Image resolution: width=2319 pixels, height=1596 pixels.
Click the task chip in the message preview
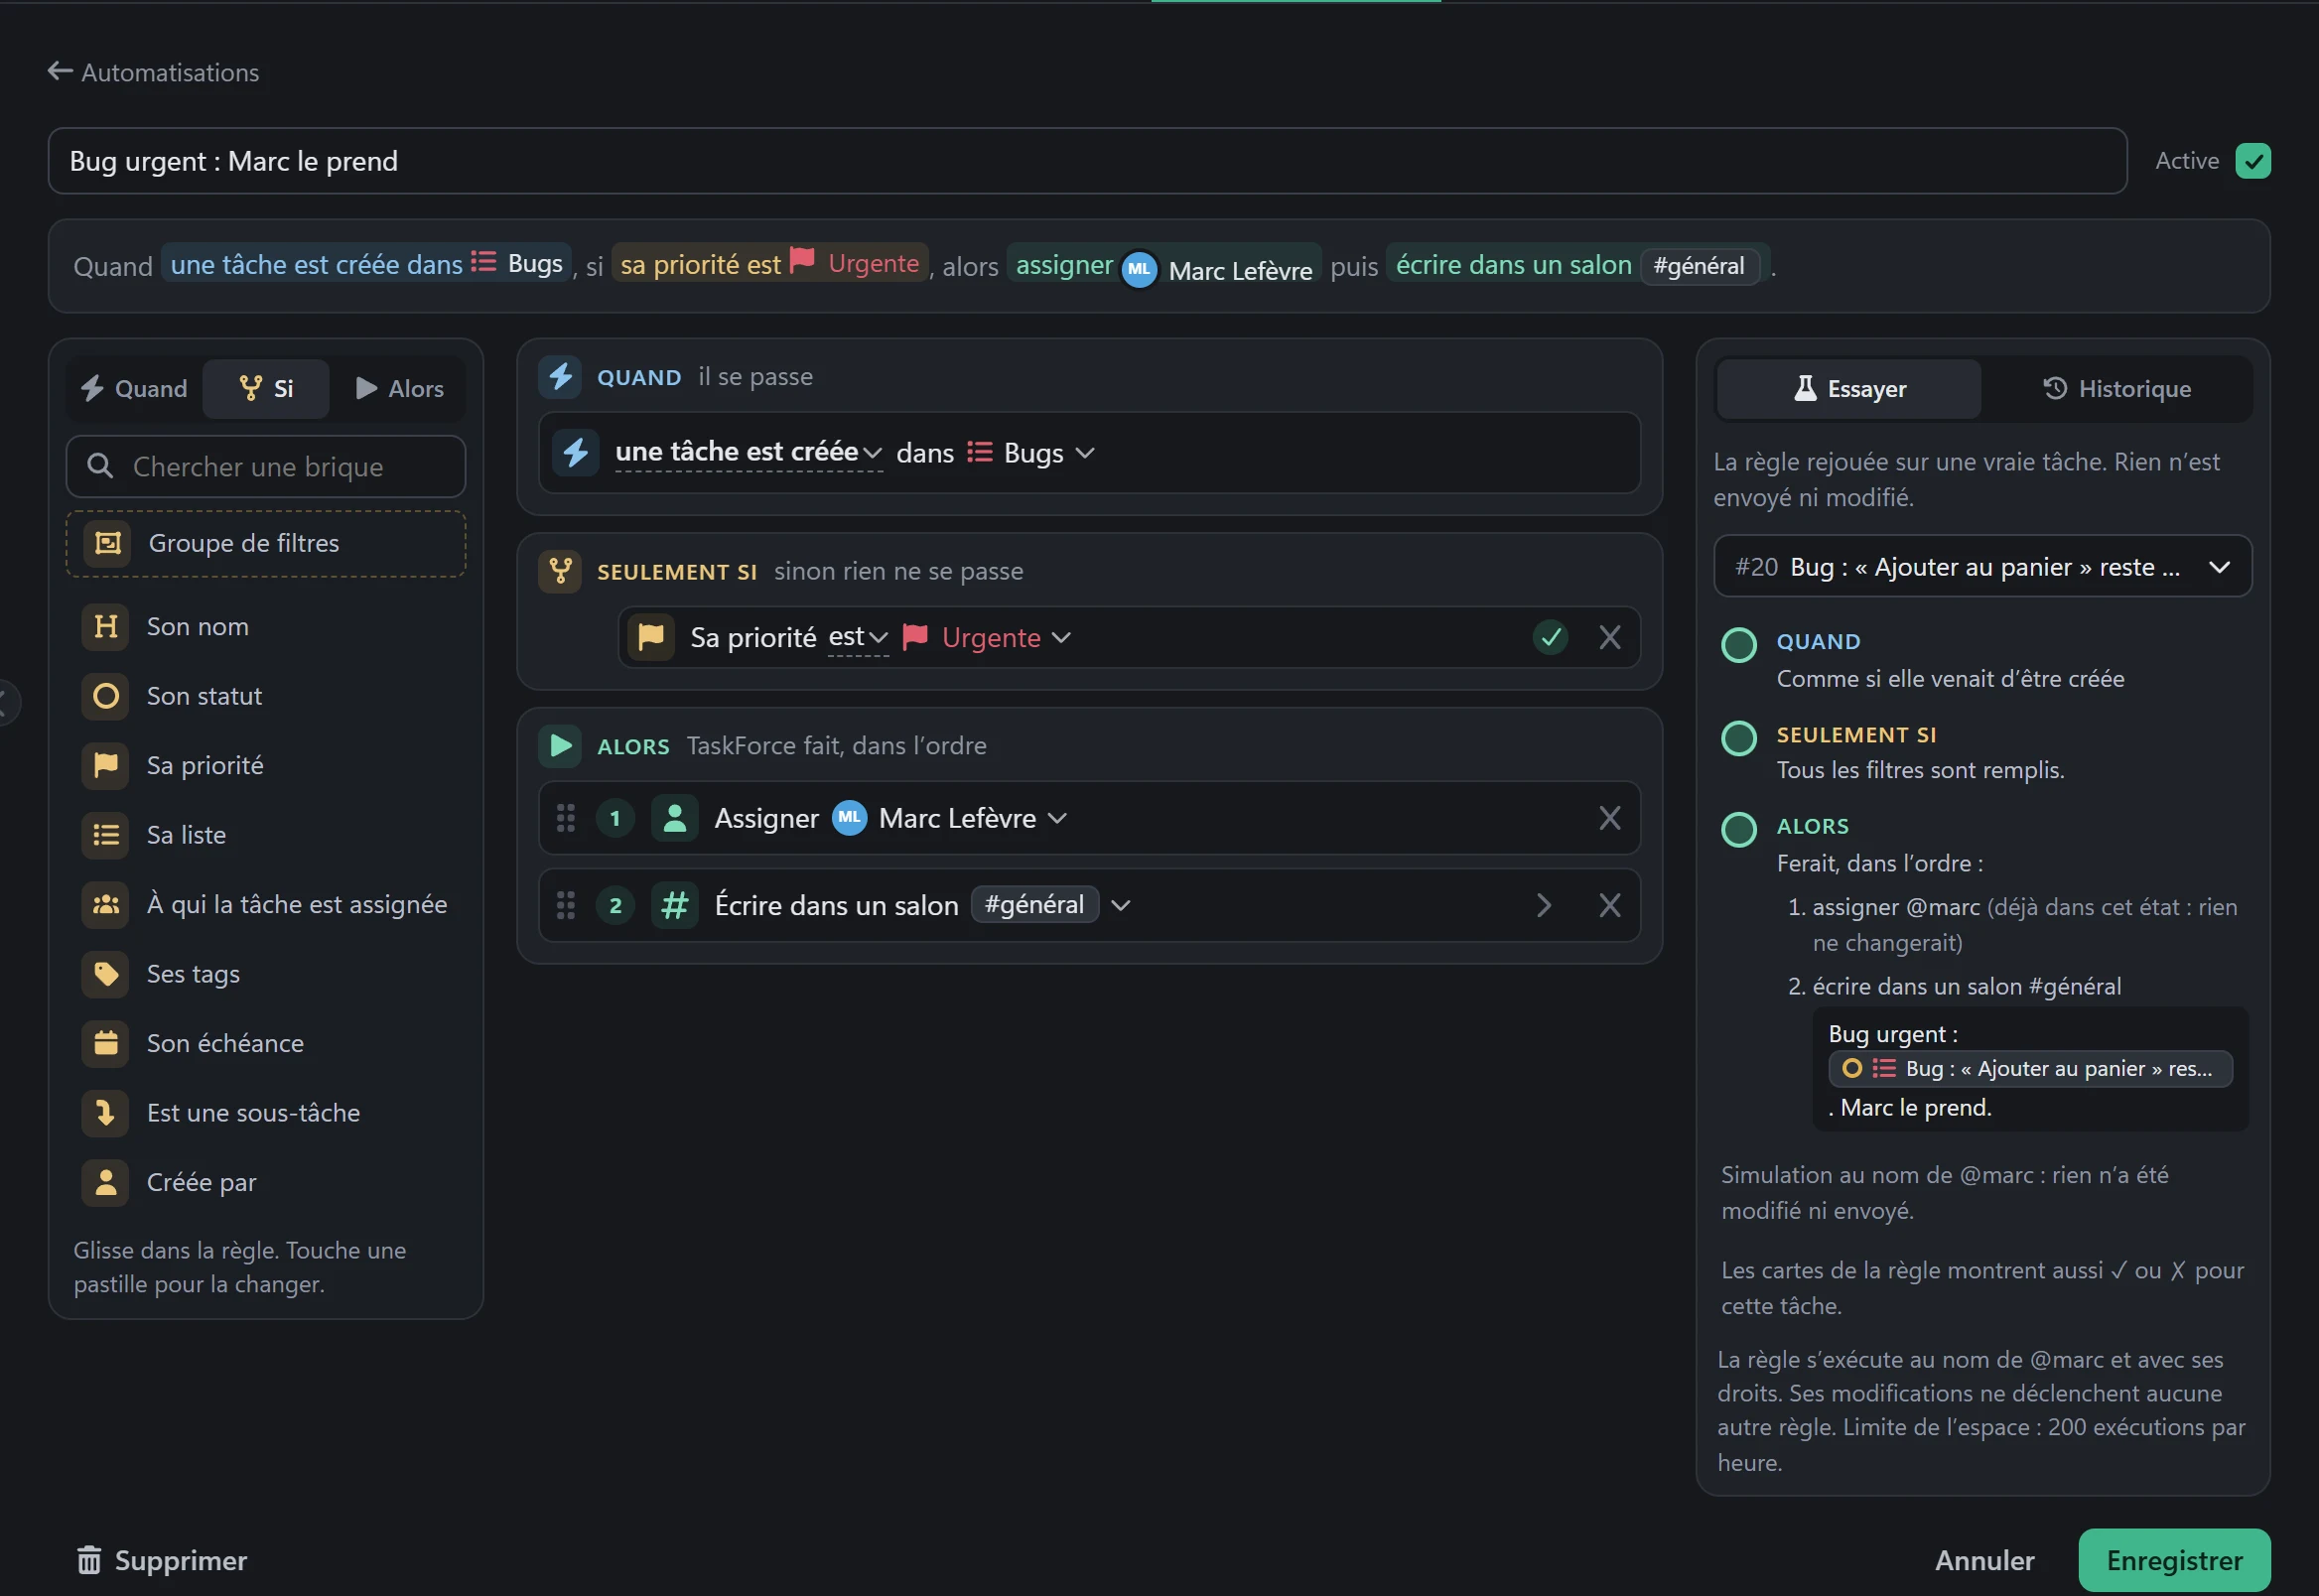(2029, 1069)
